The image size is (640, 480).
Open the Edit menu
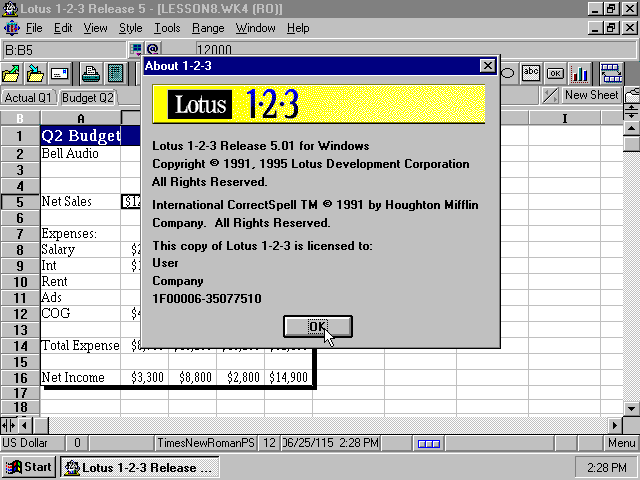pyautogui.click(x=63, y=28)
